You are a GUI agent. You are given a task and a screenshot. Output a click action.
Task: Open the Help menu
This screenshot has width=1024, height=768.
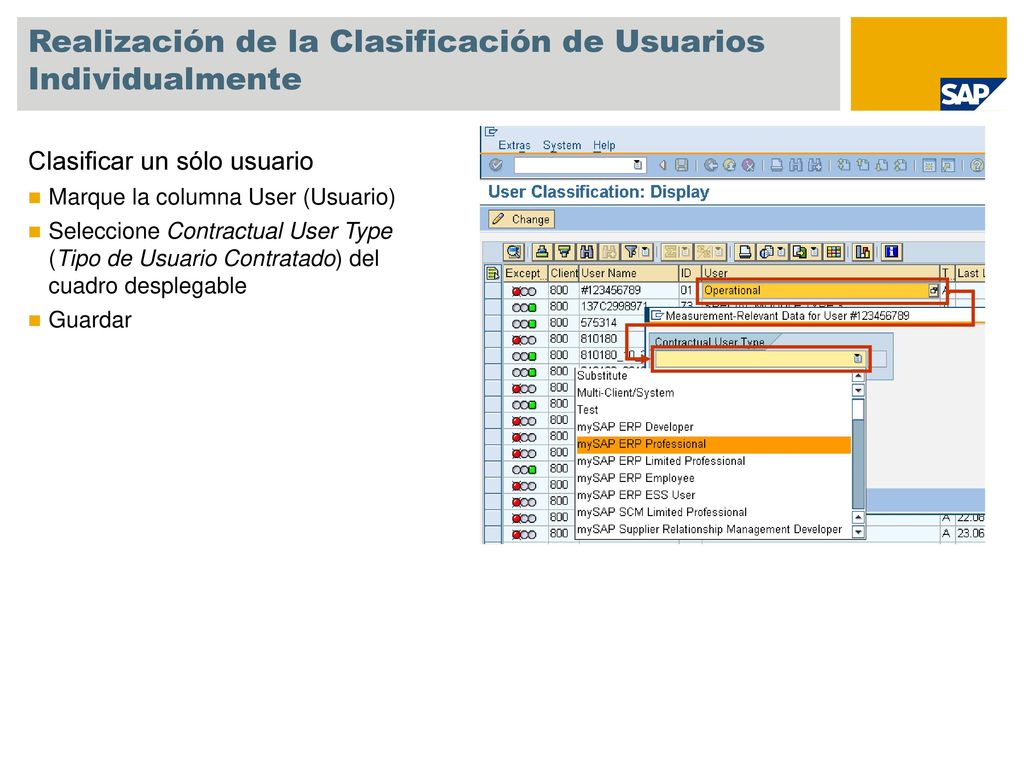[604, 145]
